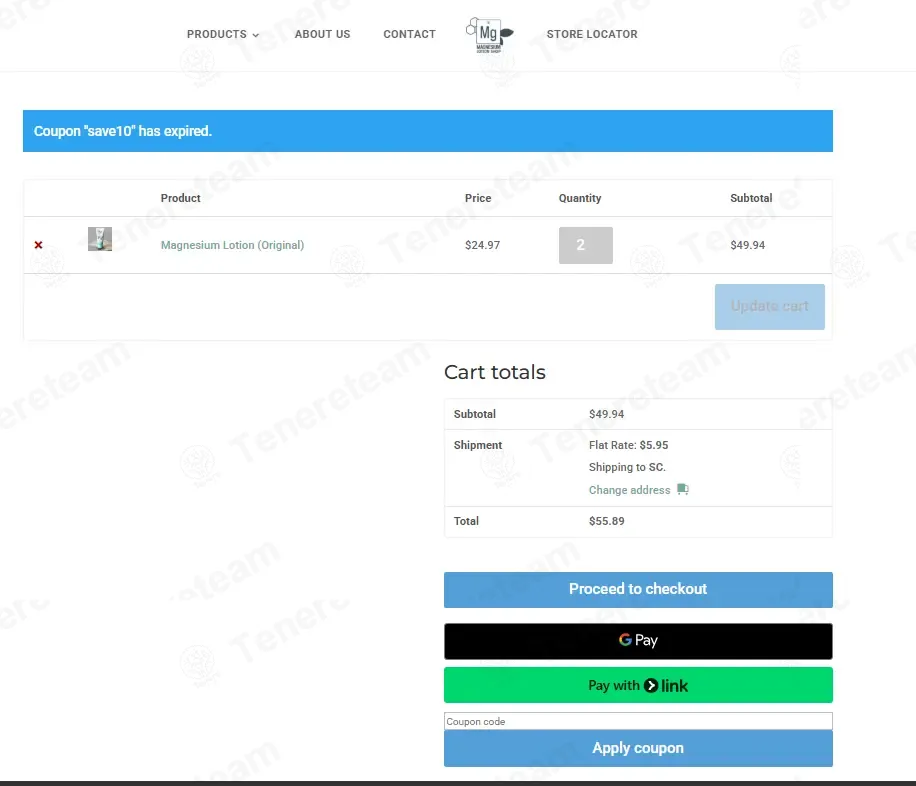Click the Product column header
This screenshot has height=786, width=916.
(x=181, y=198)
